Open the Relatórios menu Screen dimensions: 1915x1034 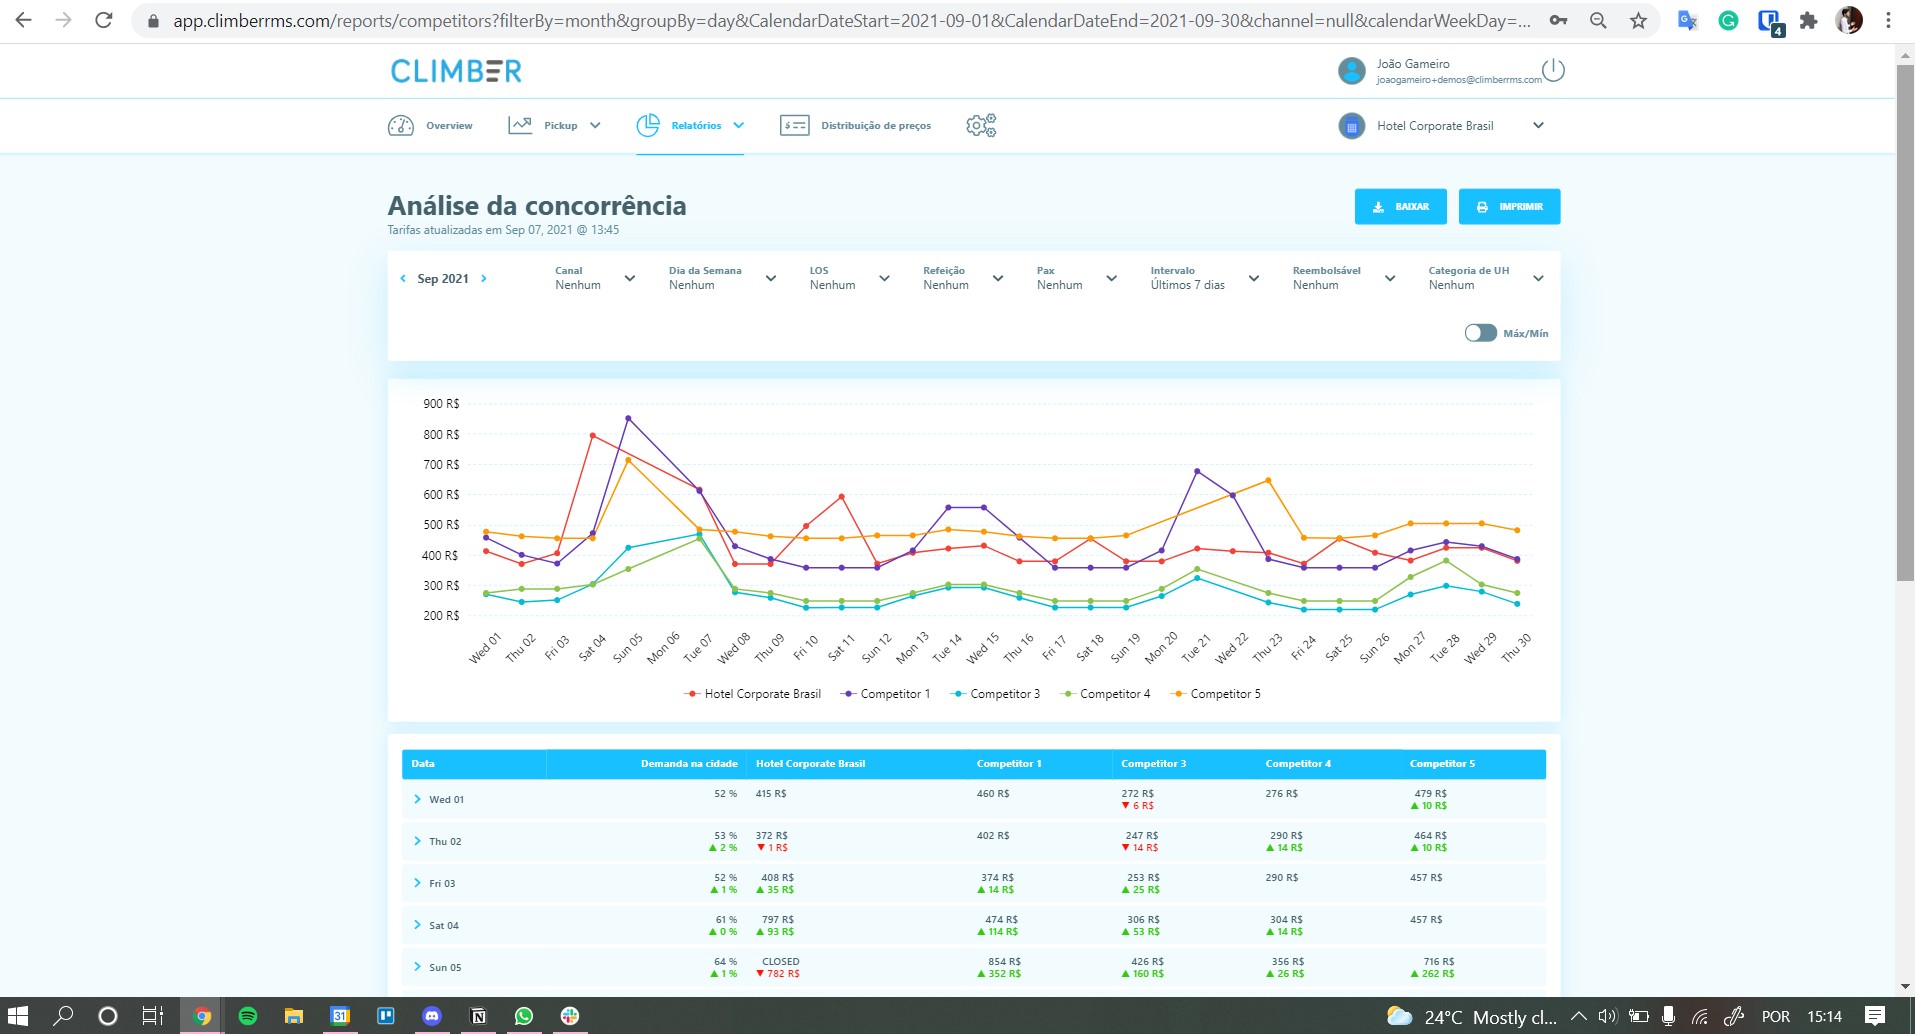690,125
